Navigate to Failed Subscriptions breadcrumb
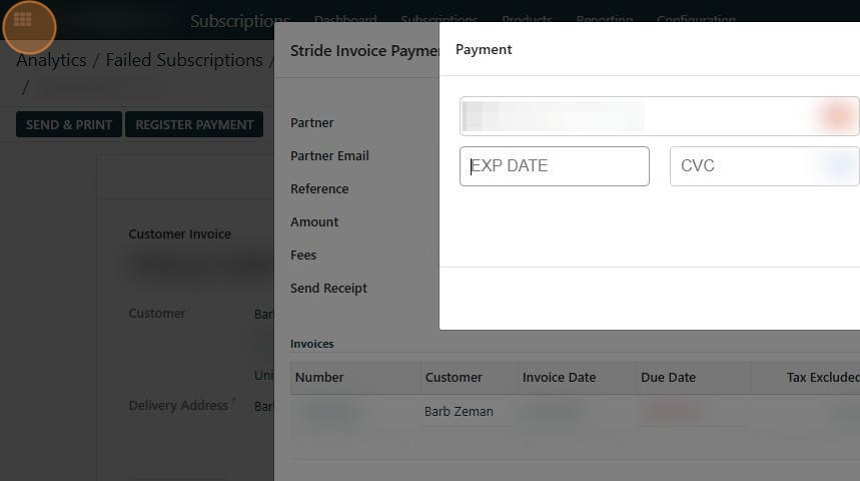The width and height of the screenshot is (860, 481). pyautogui.click(x=184, y=60)
